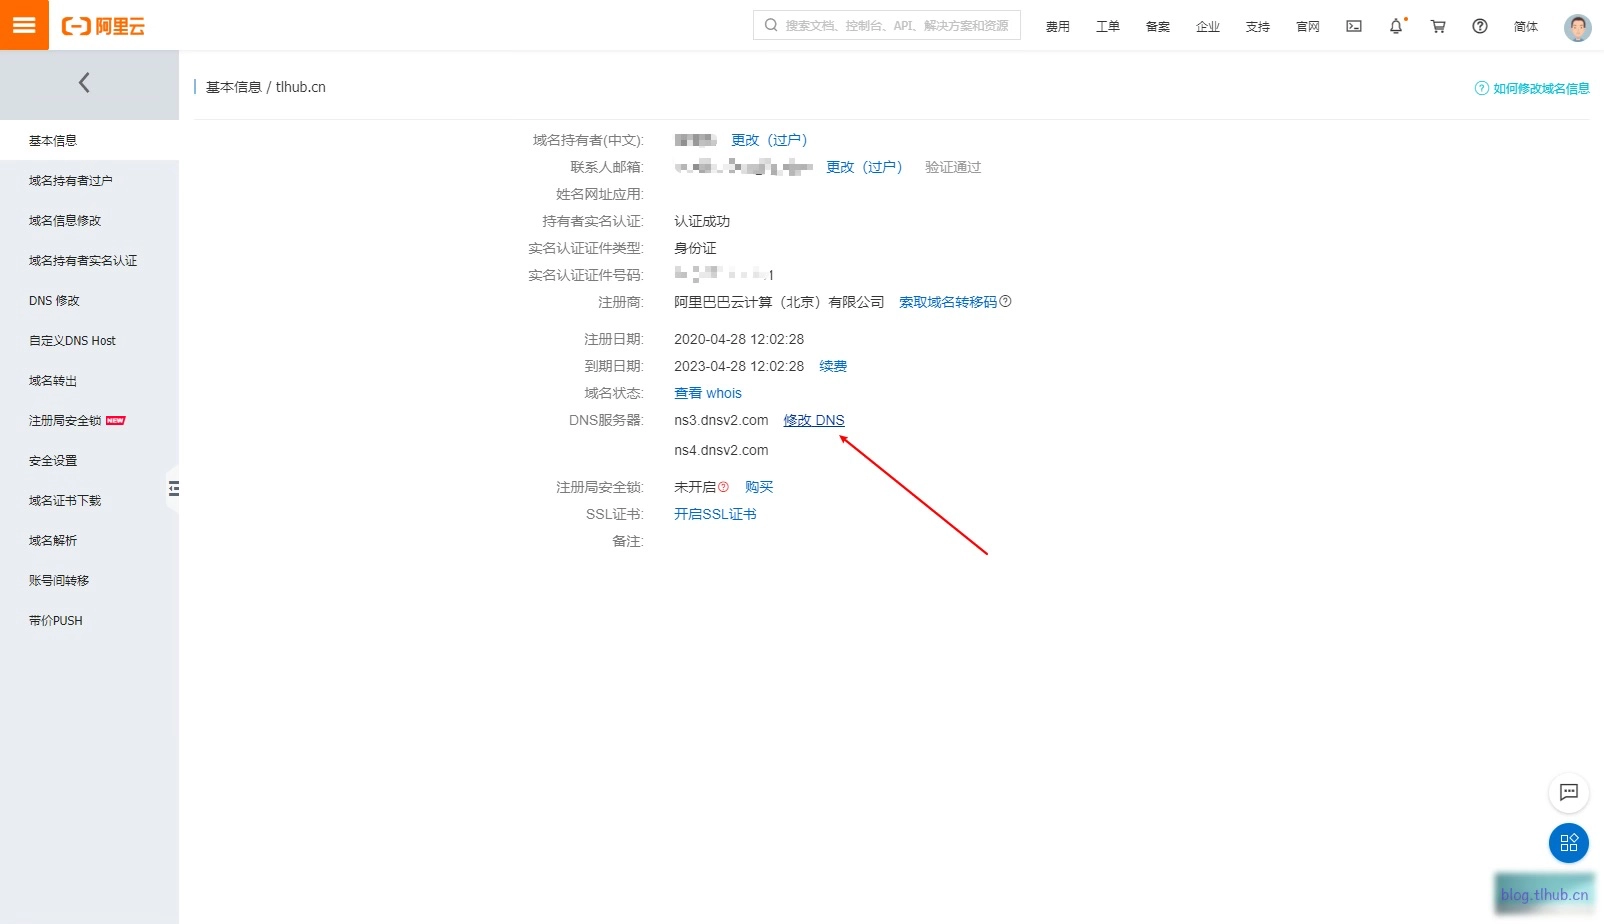Click registration date 2020-04-28 12:02:28
The image size is (1604, 924).
(739, 339)
